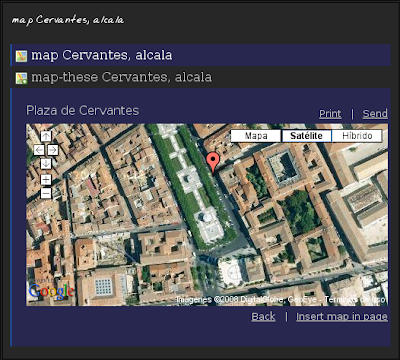This screenshot has height=360, width=400.
Task: Pan the map left with the arrow
Action: pyautogui.click(x=39, y=150)
